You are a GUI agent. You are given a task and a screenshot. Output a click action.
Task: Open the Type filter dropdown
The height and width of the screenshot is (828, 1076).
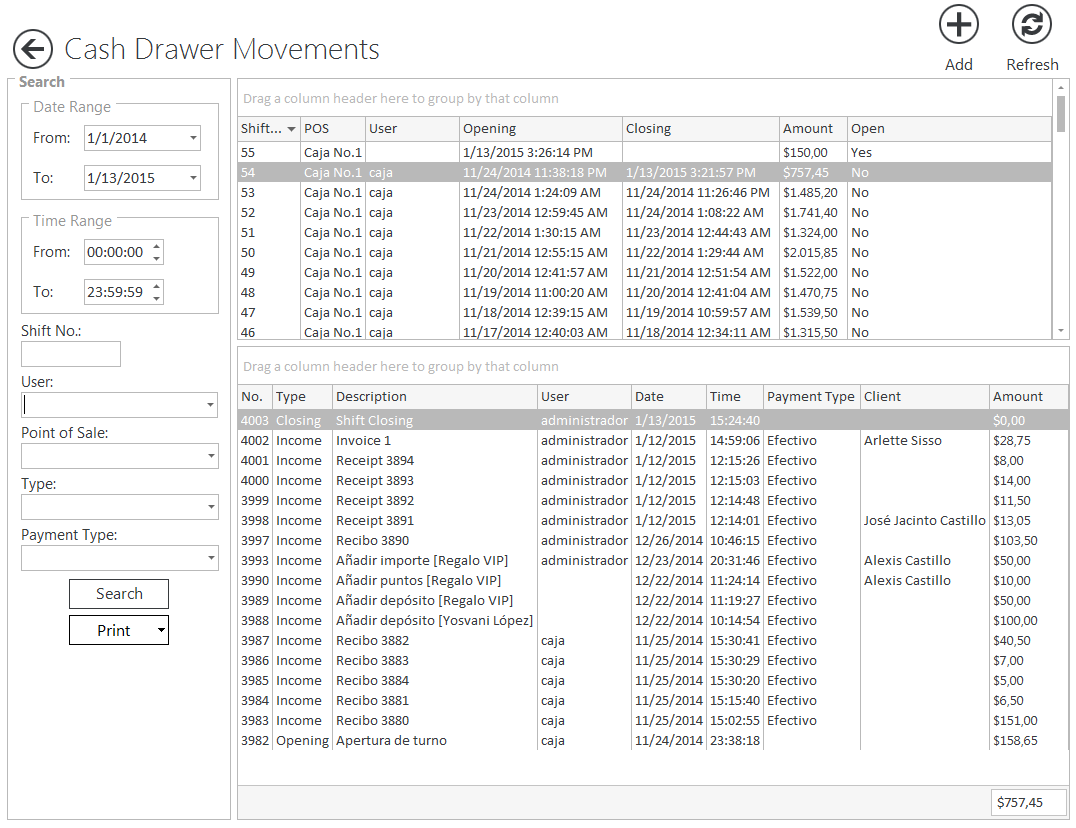[210, 507]
